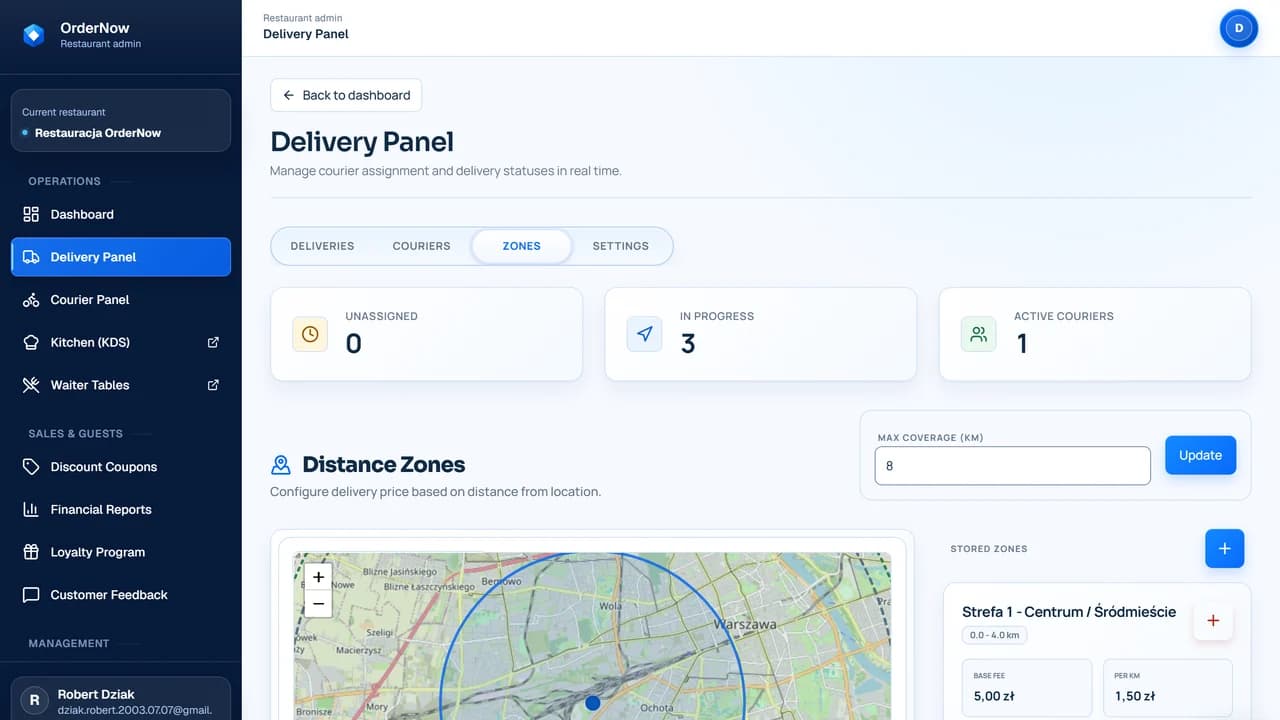This screenshot has width=1280, height=720.
Task: Click the Waiter Tables utensils icon
Action: 31,385
